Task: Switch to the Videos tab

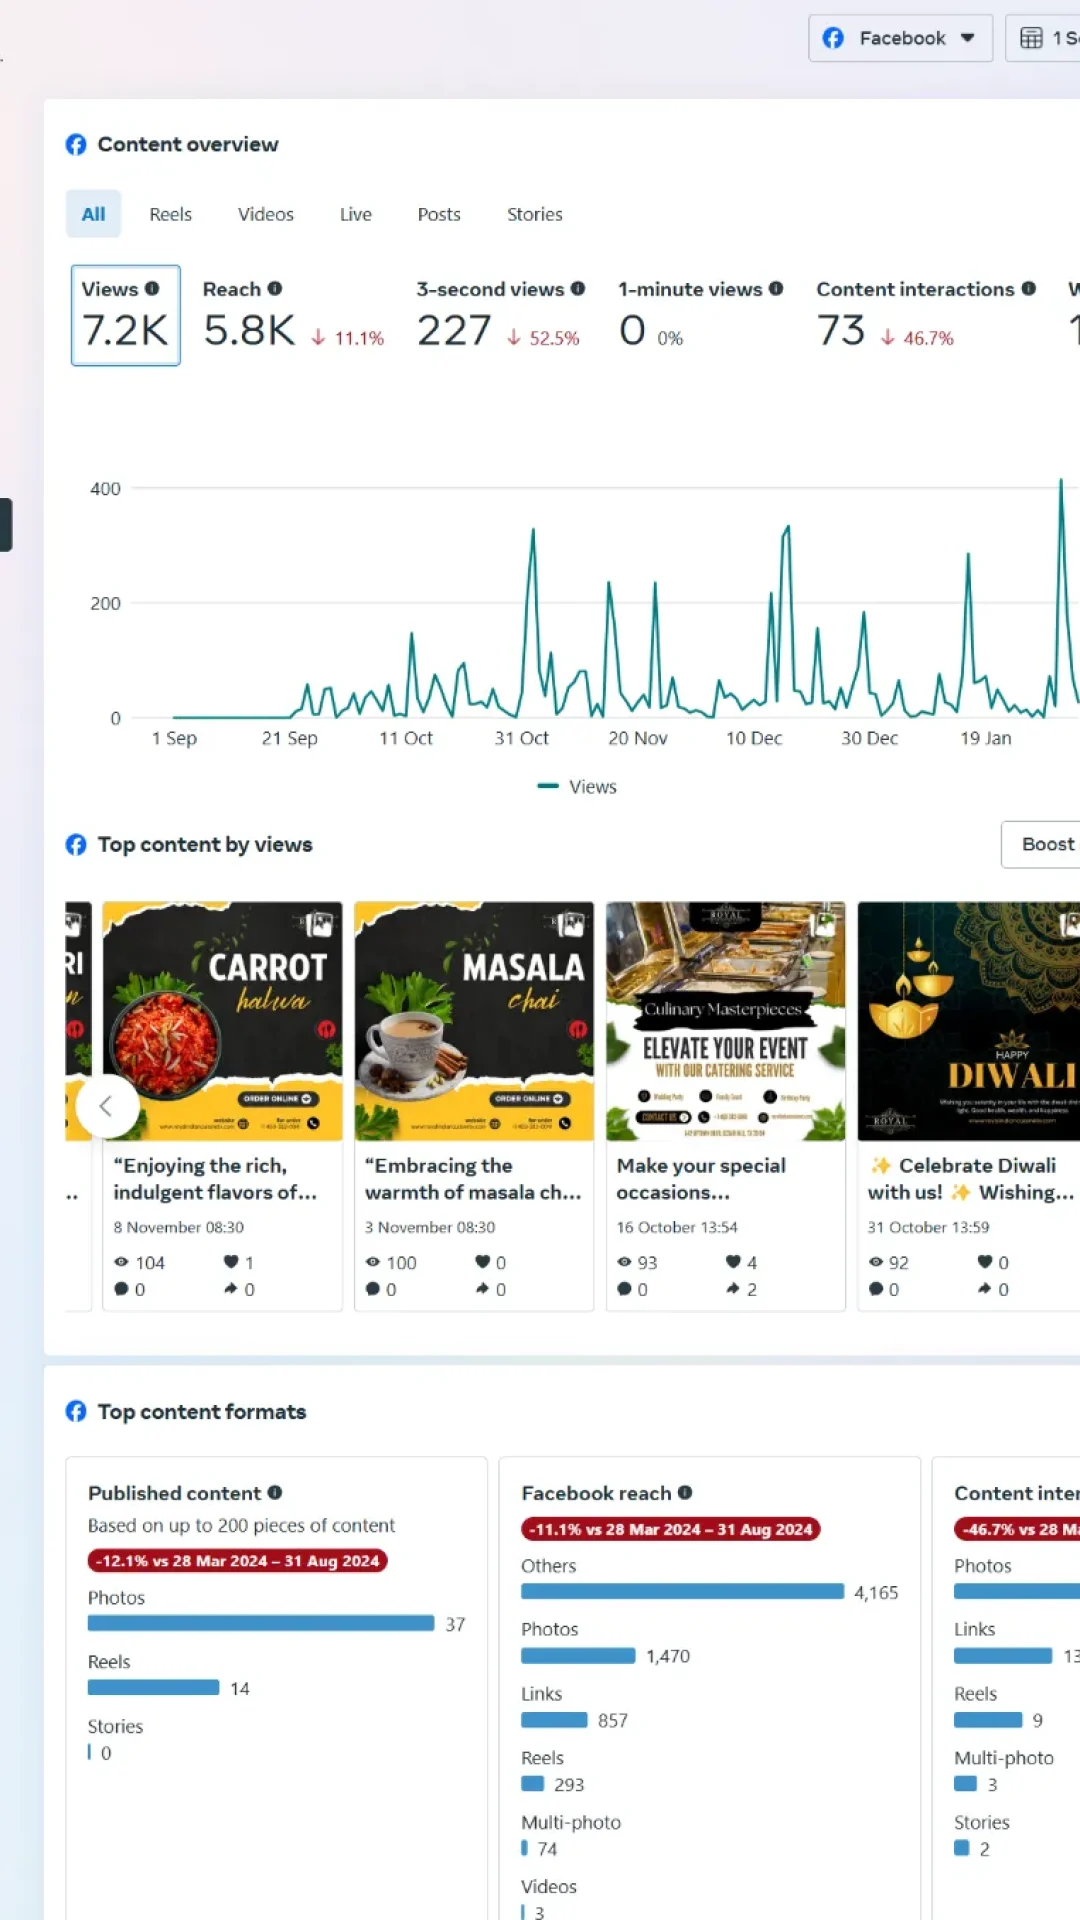Action: coord(266,214)
